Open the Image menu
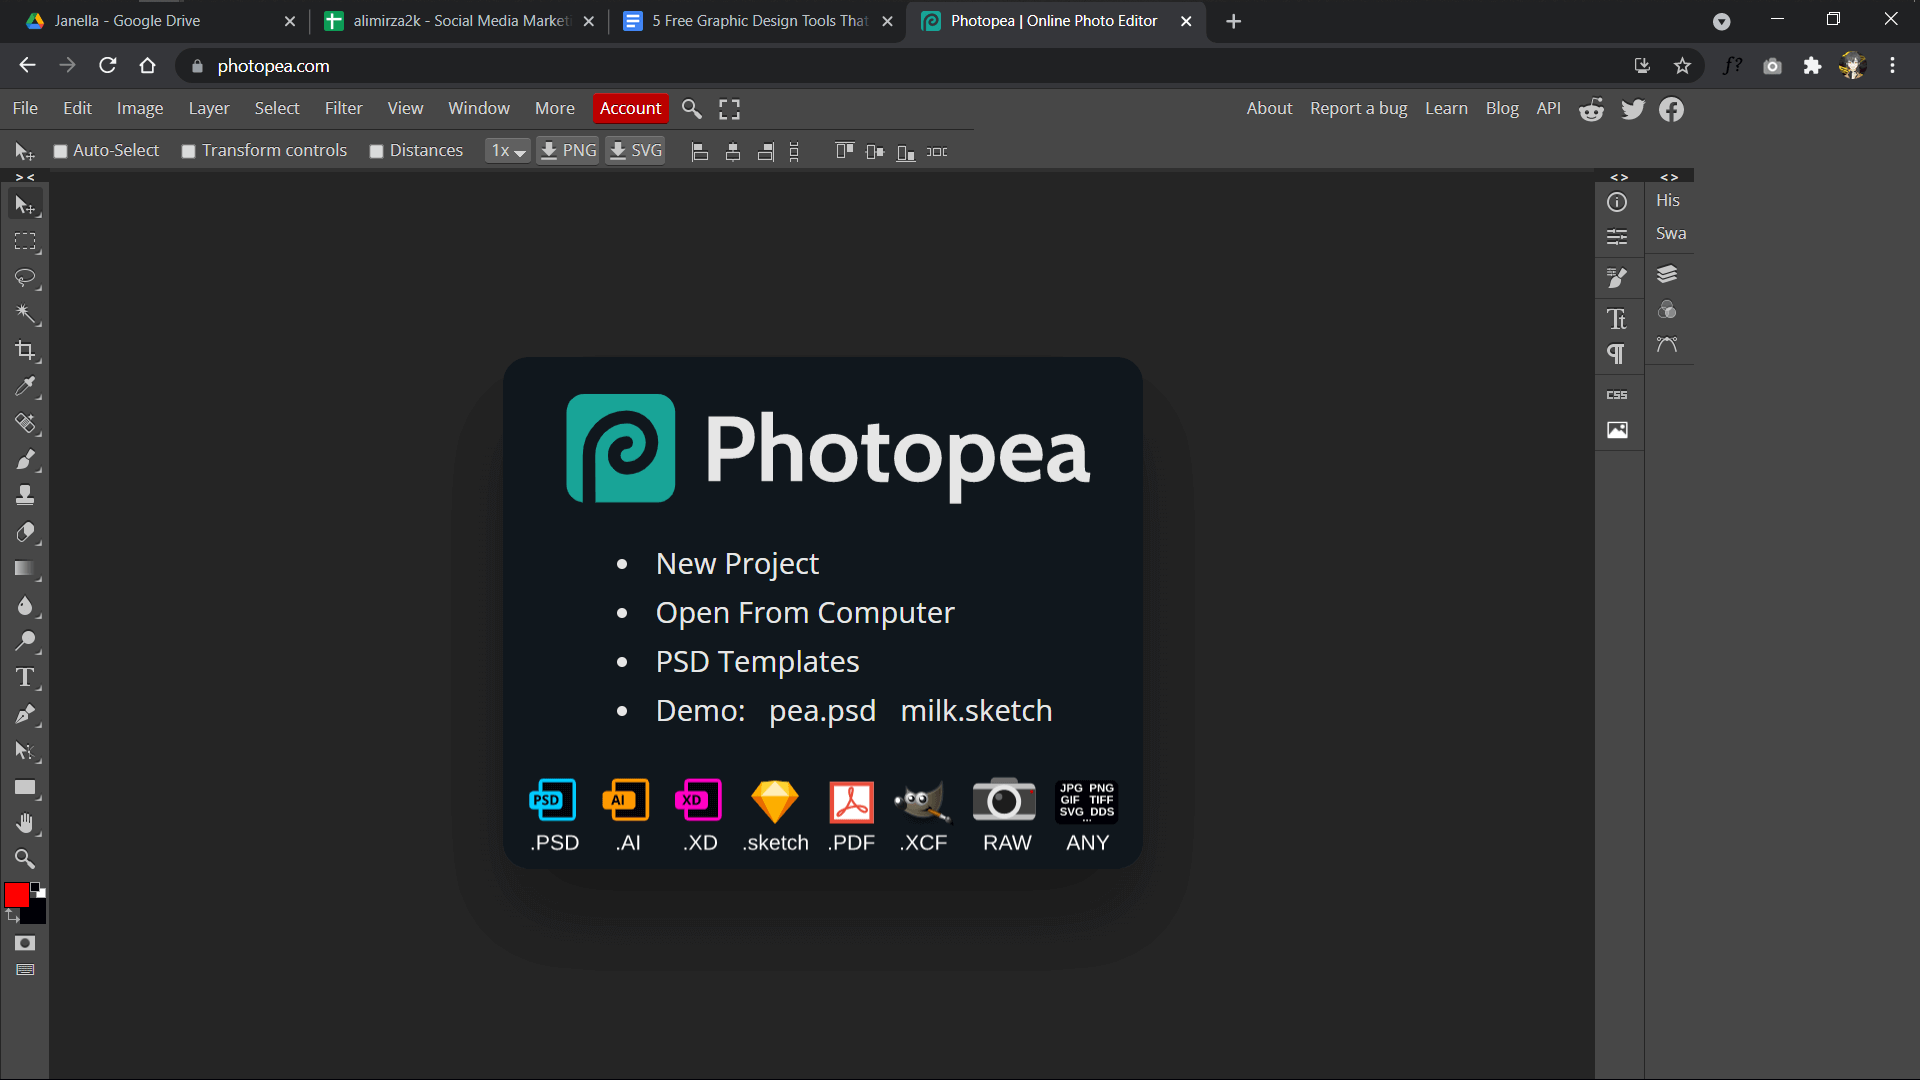The image size is (1920, 1080). click(140, 108)
